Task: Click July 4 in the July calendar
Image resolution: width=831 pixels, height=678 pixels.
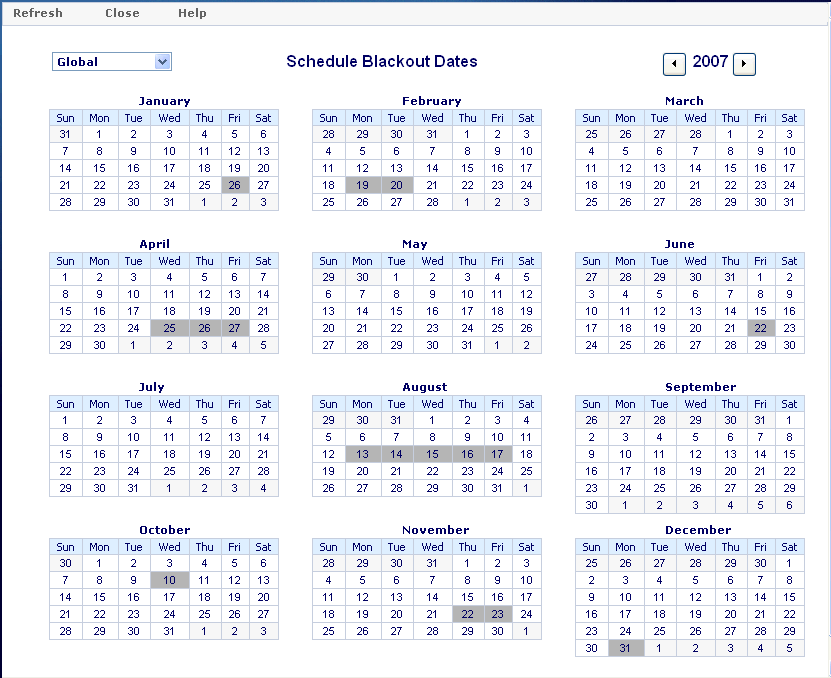Action: pyautogui.click(x=170, y=420)
